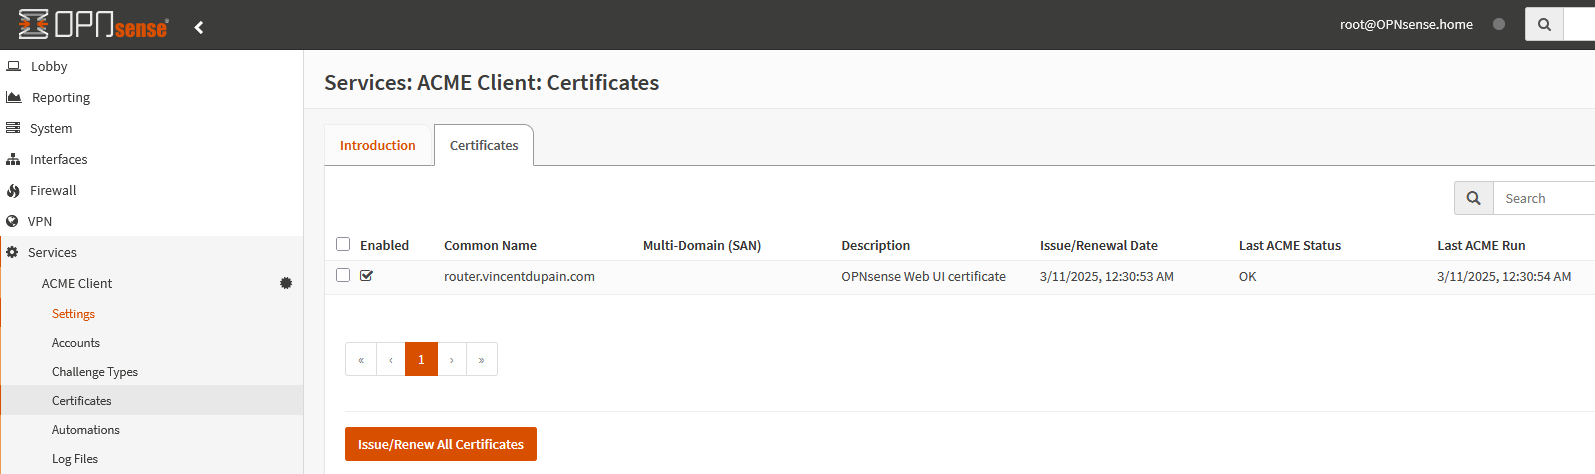Click the OPNsense logo
The image size is (1595, 474).
click(x=93, y=25)
